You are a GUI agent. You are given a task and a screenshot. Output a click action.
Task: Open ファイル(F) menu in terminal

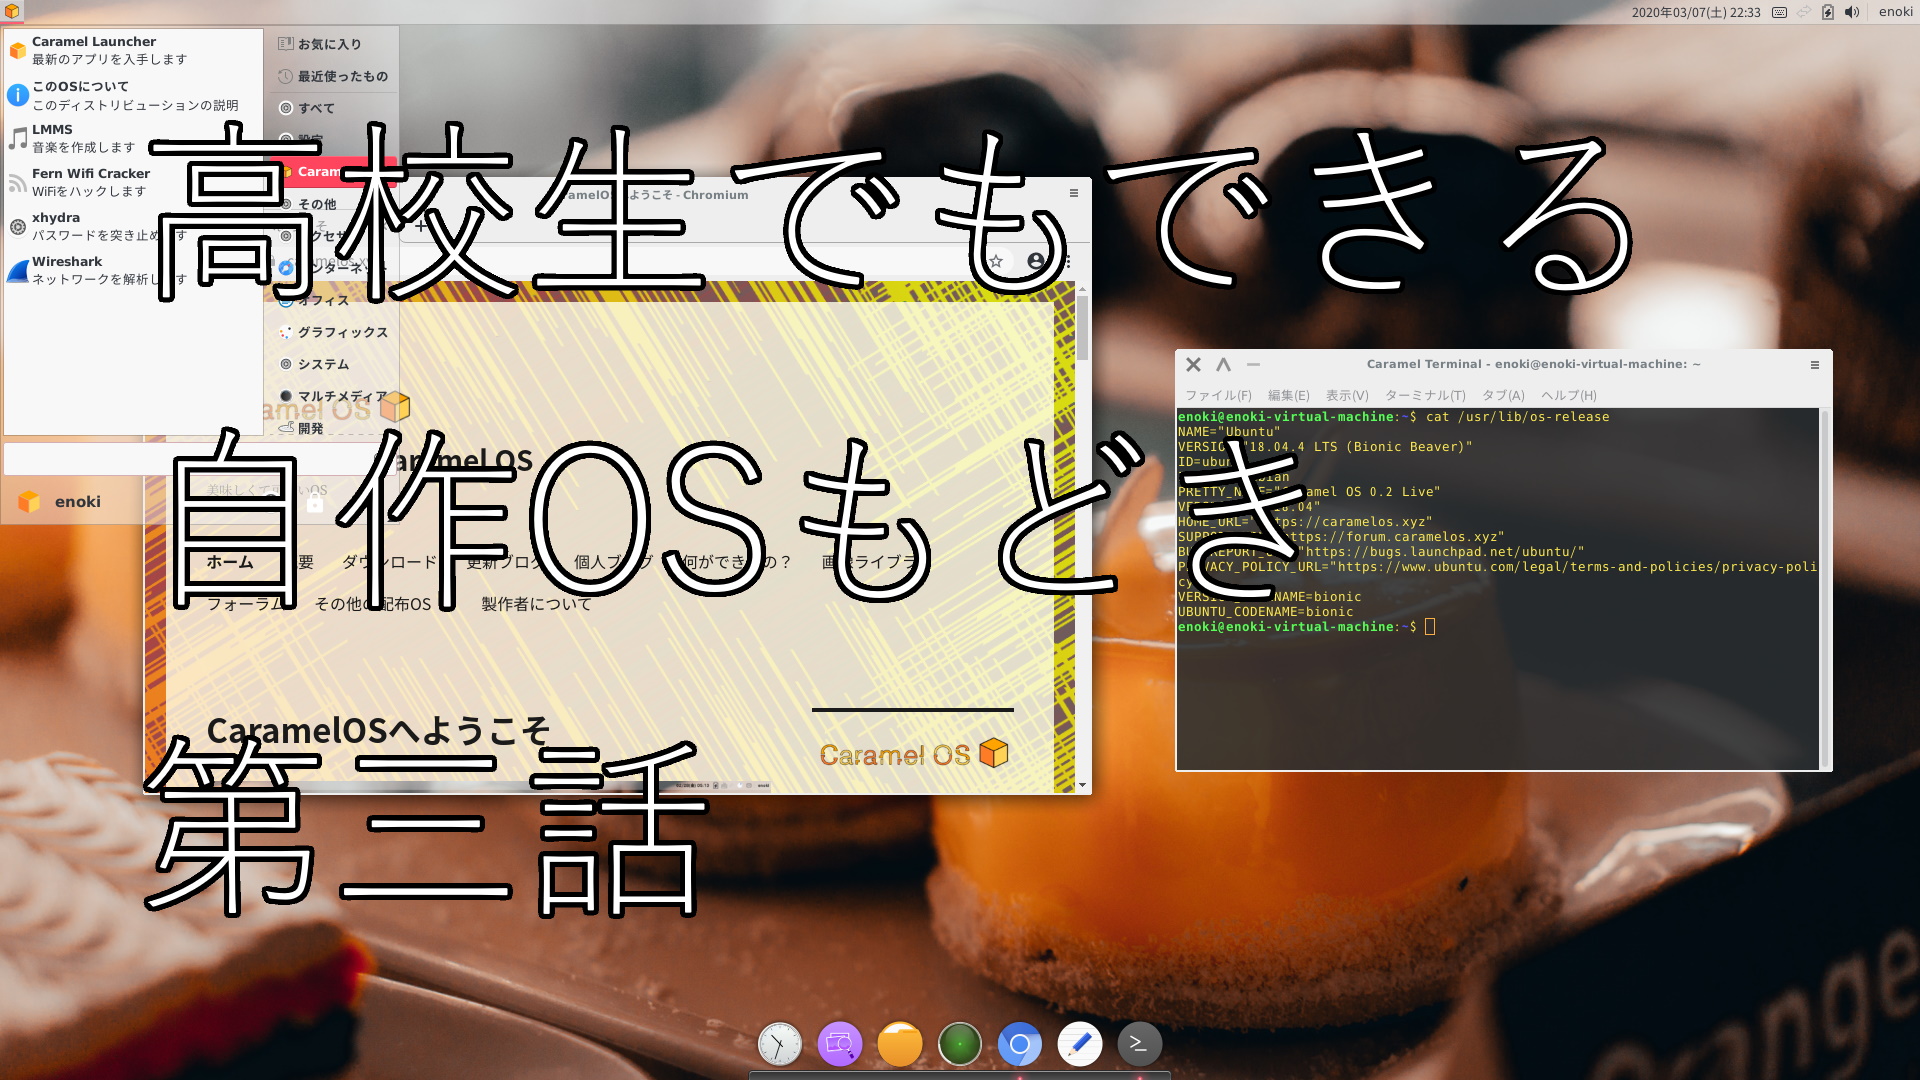(1218, 395)
